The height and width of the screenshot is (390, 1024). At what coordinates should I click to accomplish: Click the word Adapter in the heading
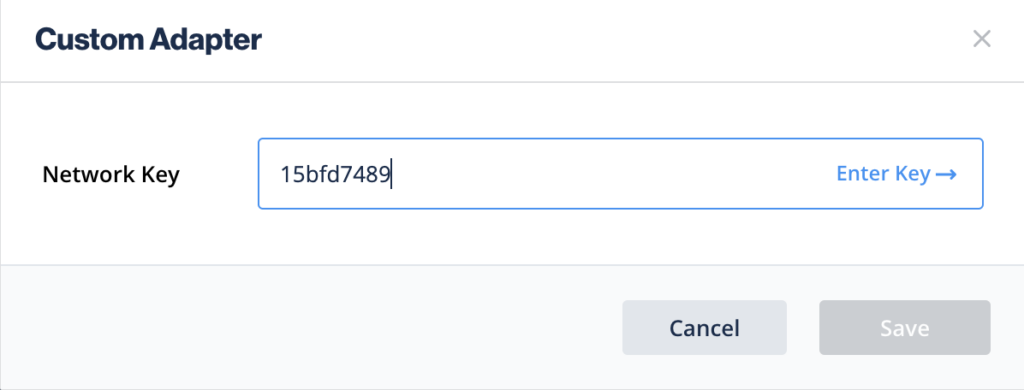[x=206, y=40]
